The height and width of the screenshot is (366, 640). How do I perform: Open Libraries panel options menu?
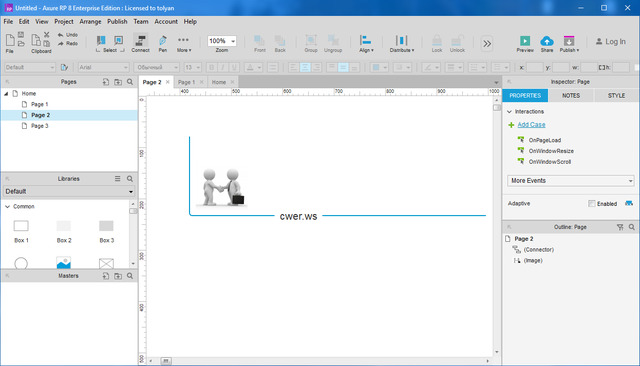click(118, 179)
